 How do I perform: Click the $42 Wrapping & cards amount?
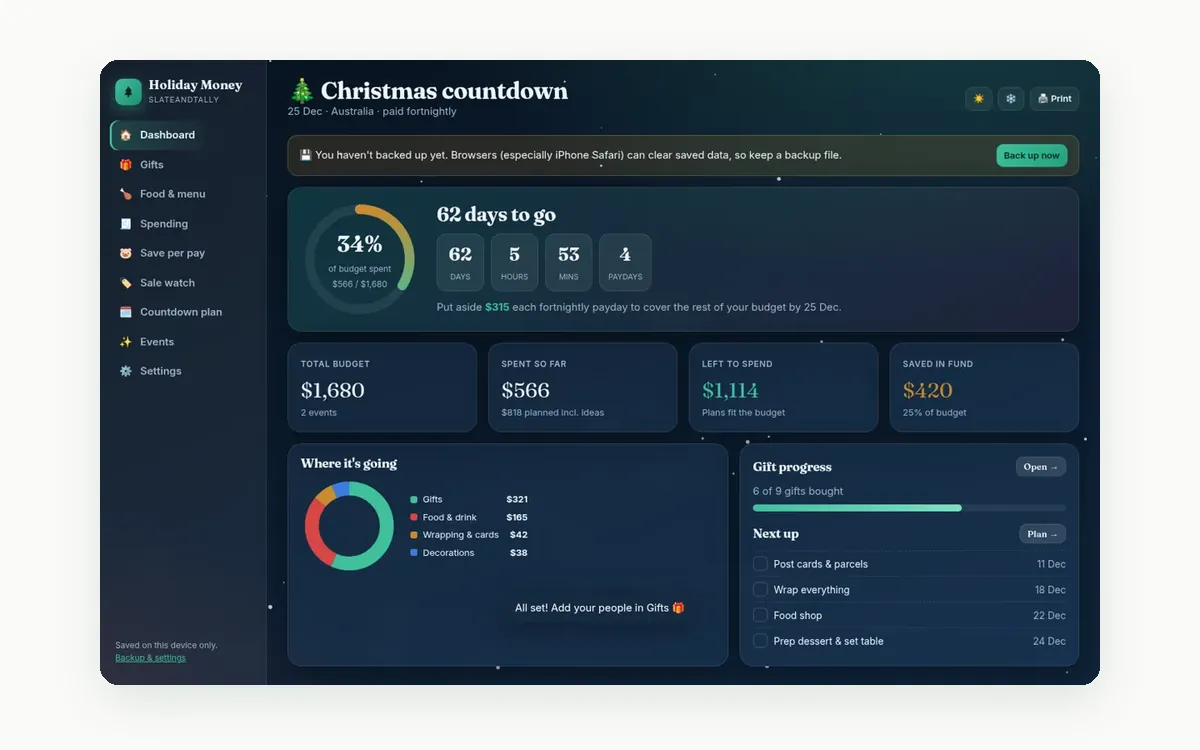[519, 535]
